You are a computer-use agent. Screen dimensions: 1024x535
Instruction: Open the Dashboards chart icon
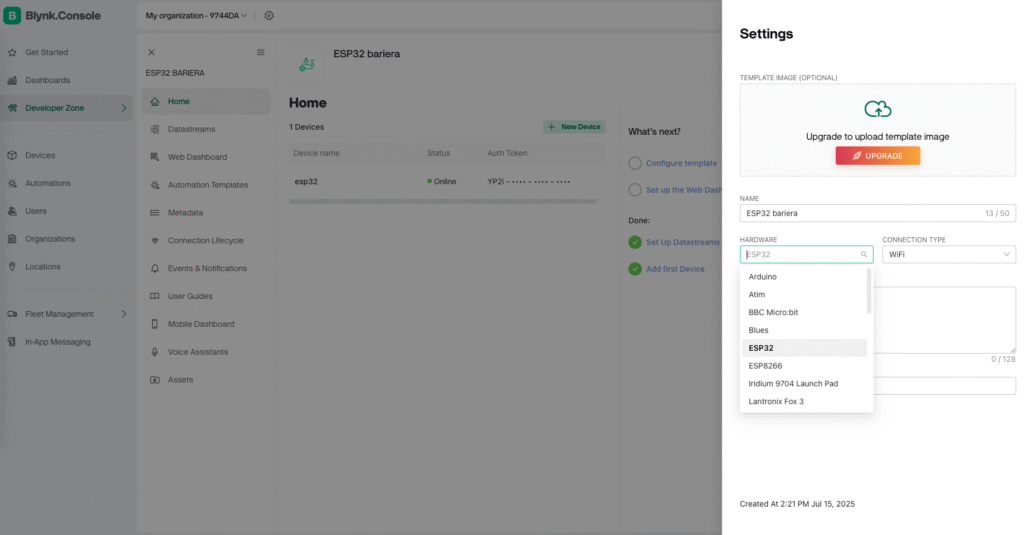tap(12, 80)
